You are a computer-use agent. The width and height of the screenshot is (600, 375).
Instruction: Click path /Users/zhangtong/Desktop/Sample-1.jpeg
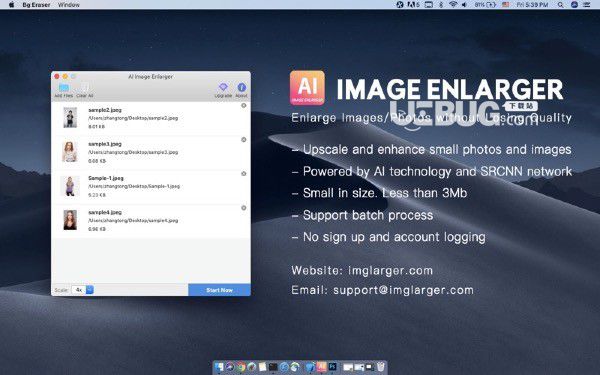pyautogui.click(x=134, y=186)
